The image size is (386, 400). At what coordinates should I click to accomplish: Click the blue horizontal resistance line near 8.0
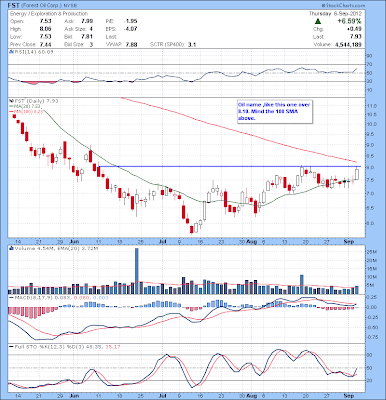(x=230, y=166)
